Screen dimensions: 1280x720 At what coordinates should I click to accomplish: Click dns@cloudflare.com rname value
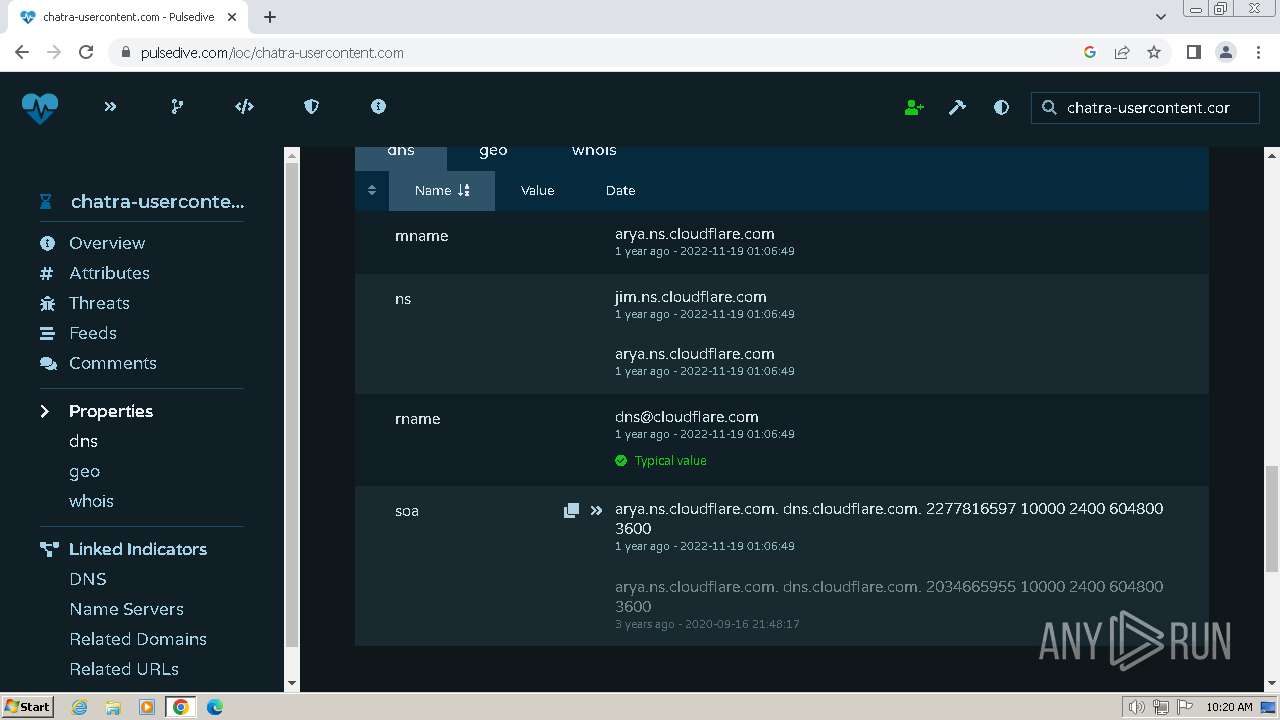pos(686,417)
